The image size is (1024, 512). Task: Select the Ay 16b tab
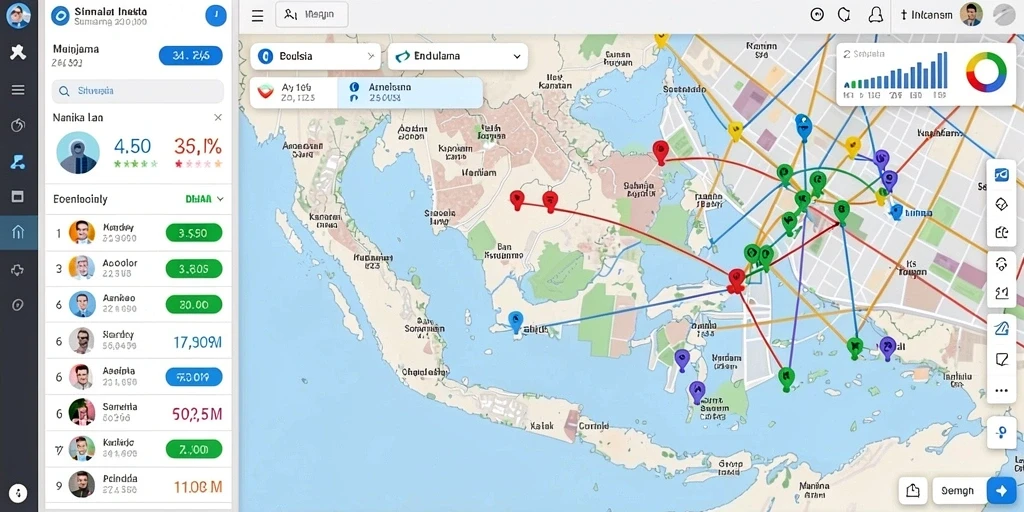point(294,91)
